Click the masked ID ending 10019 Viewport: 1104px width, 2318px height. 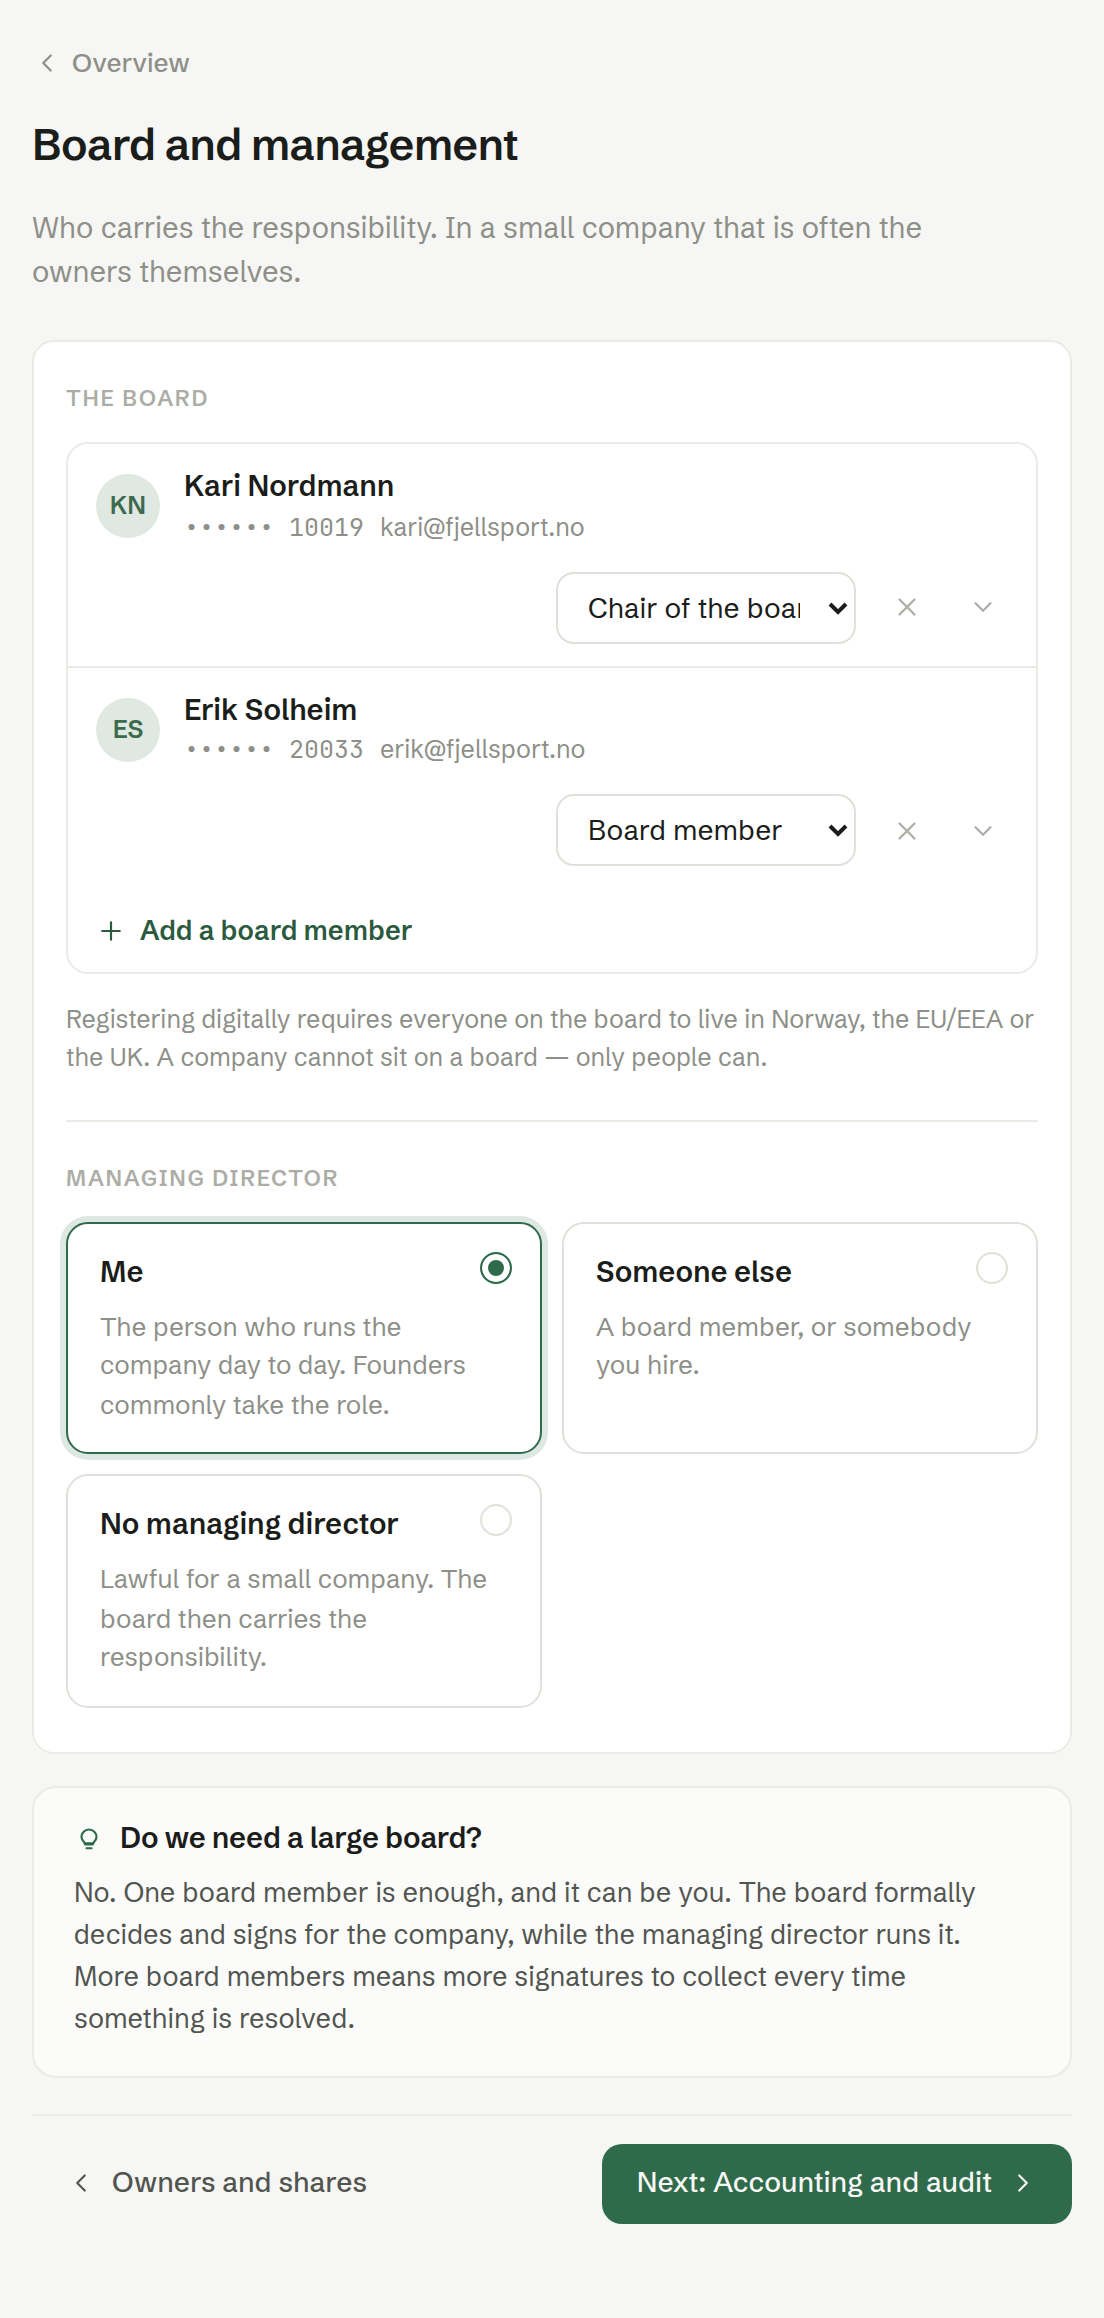[x=275, y=527]
